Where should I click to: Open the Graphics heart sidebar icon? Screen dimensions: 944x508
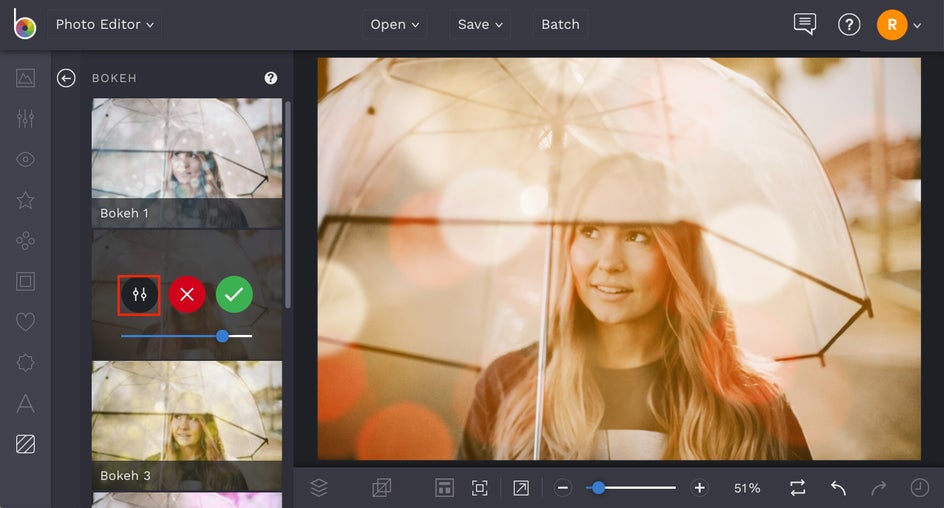point(25,322)
